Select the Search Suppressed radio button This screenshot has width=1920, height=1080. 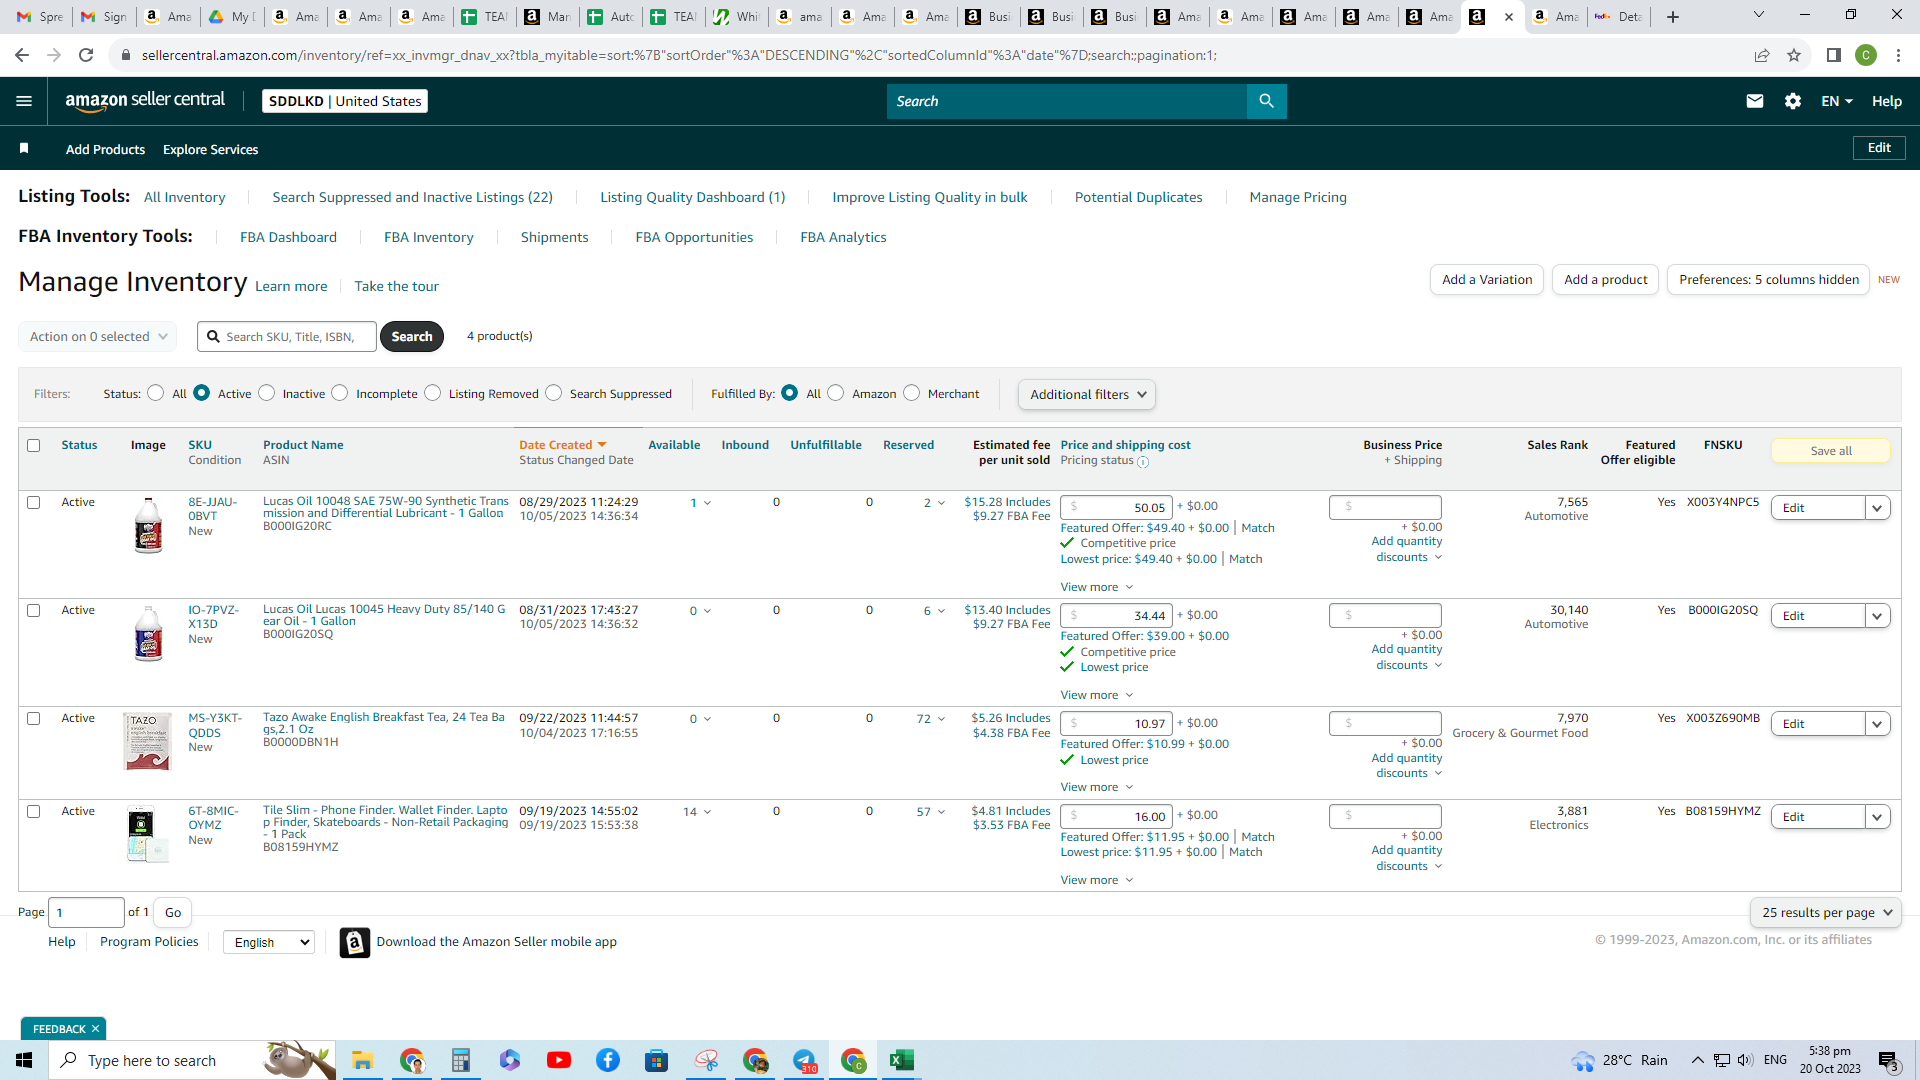[554, 393]
